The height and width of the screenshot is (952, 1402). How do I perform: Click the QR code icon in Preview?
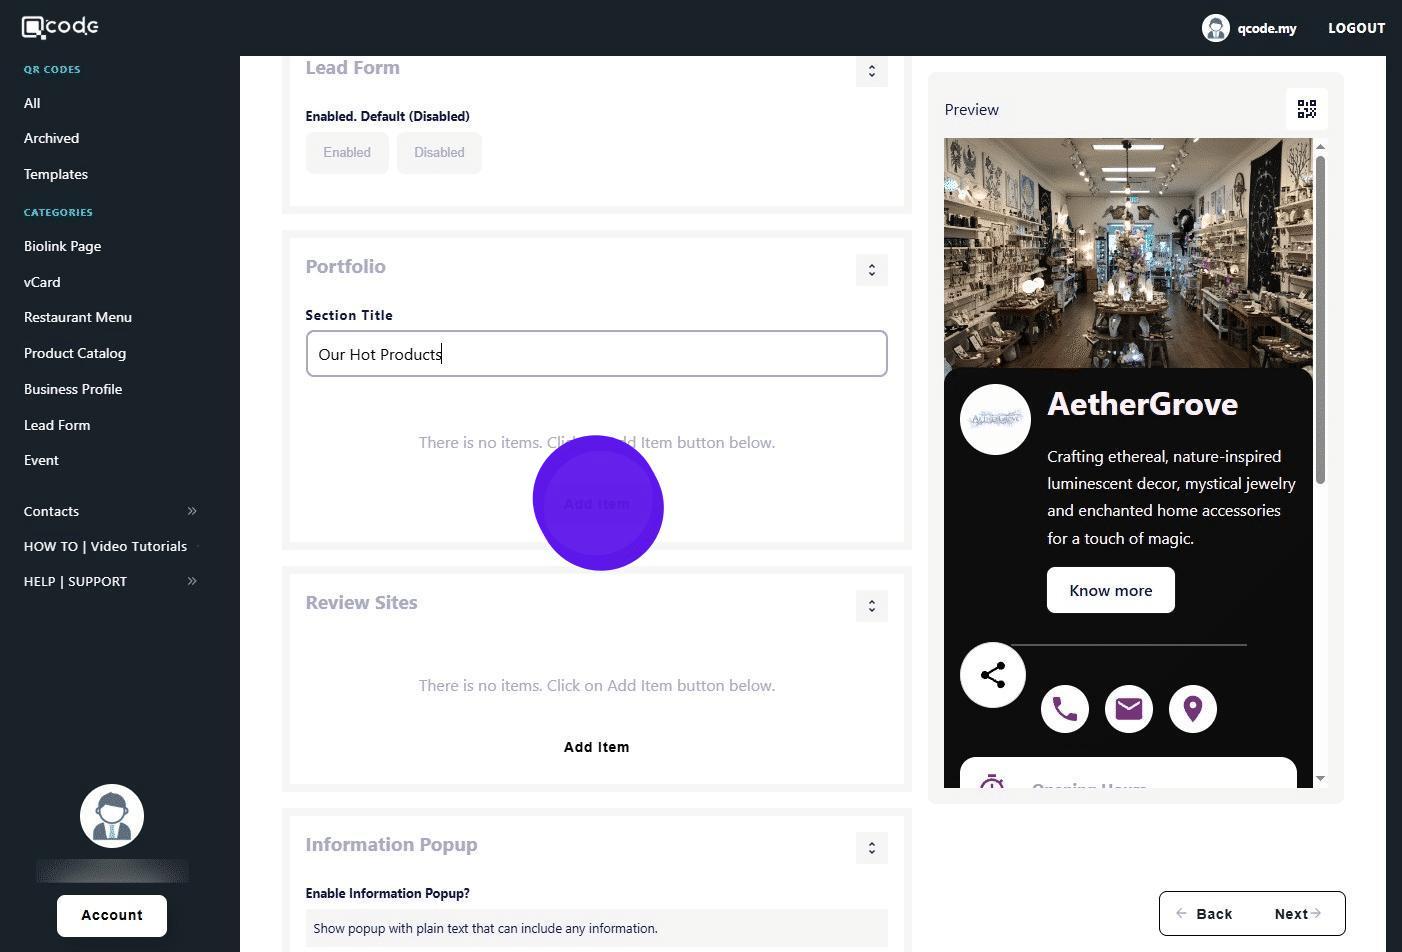(x=1306, y=109)
